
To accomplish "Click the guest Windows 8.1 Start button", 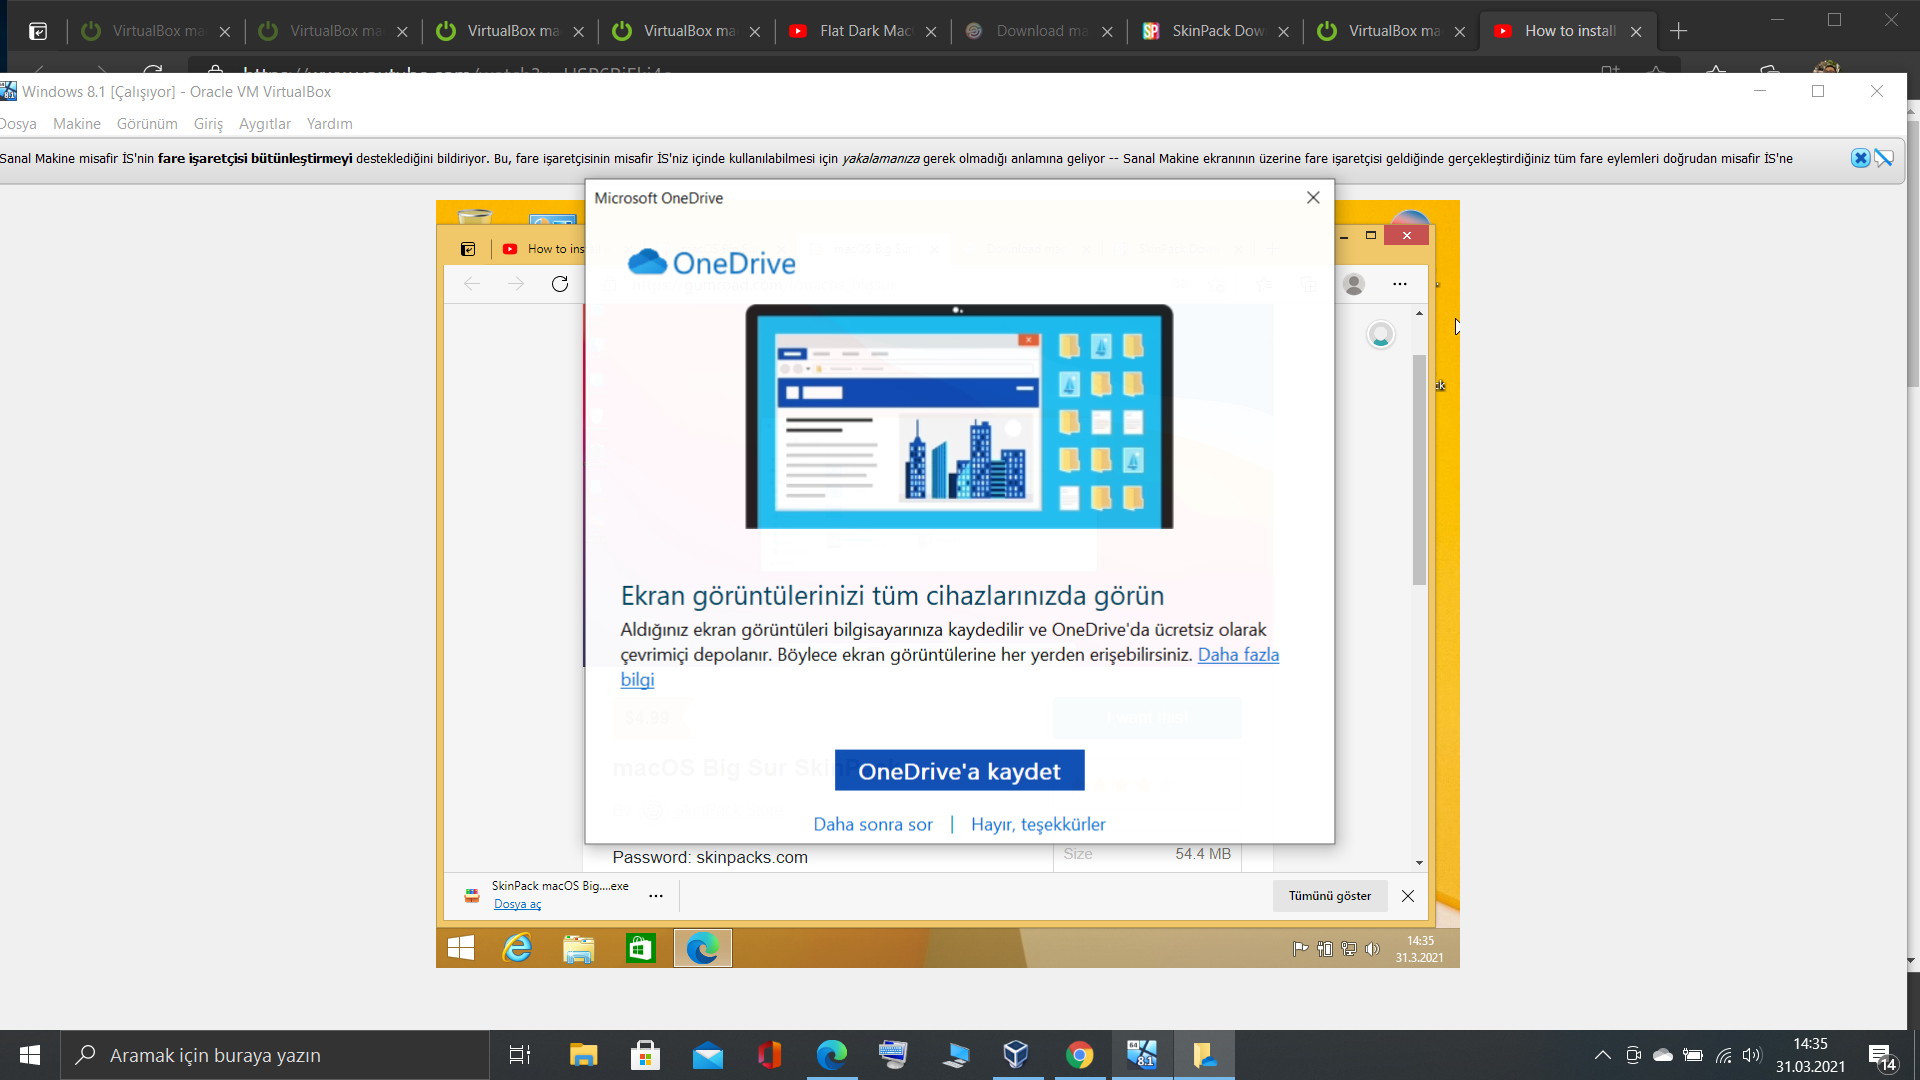I will (x=461, y=948).
